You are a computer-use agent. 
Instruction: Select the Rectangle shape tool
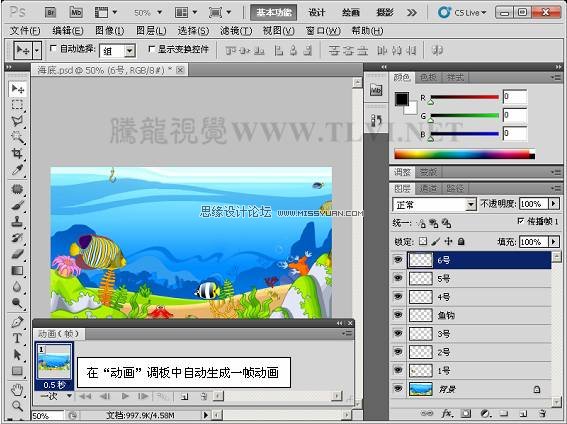pos(17,371)
